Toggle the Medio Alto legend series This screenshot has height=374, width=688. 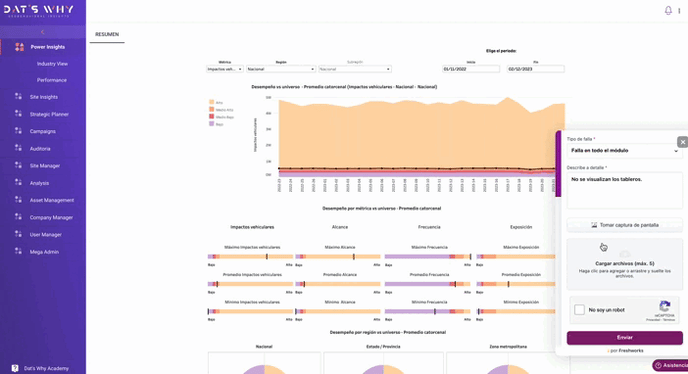[x=222, y=110]
